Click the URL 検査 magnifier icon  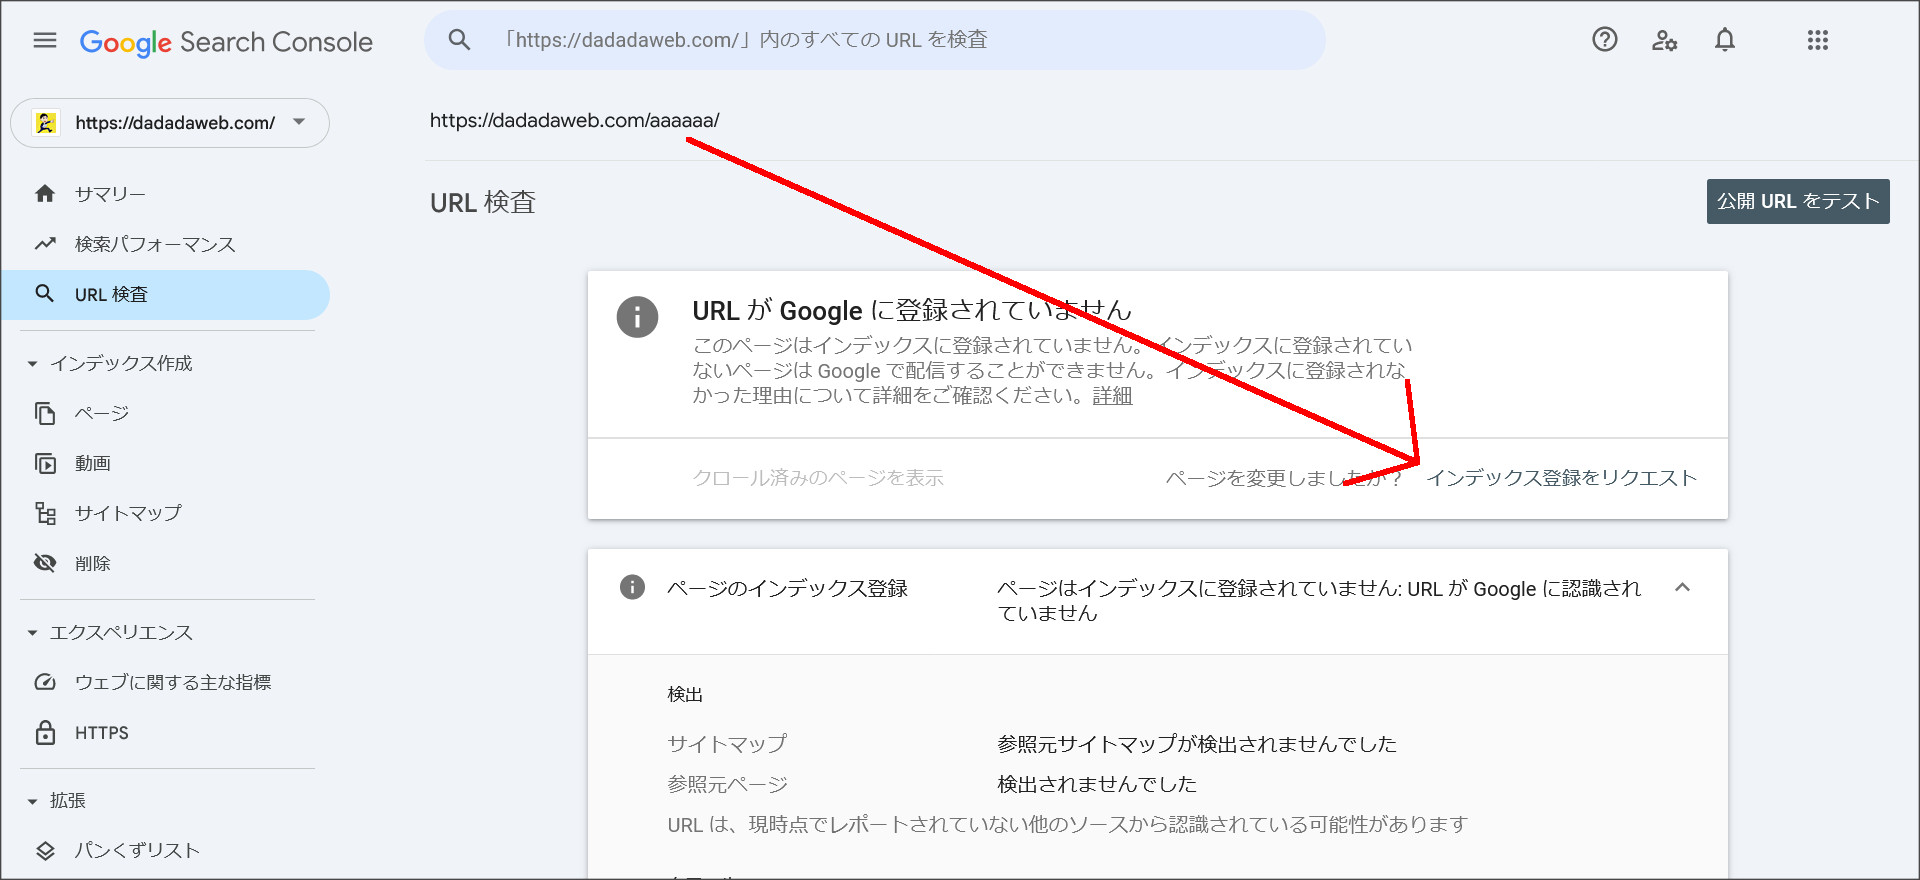(45, 294)
